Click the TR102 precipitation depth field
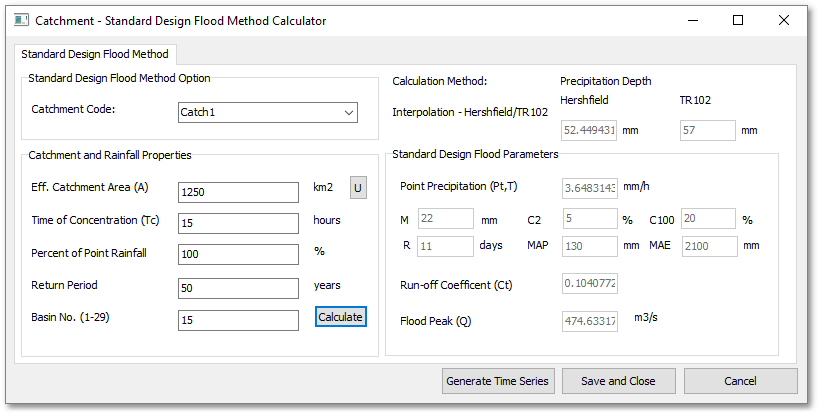This screenshot has height=415, width=819. click(708, 131)
